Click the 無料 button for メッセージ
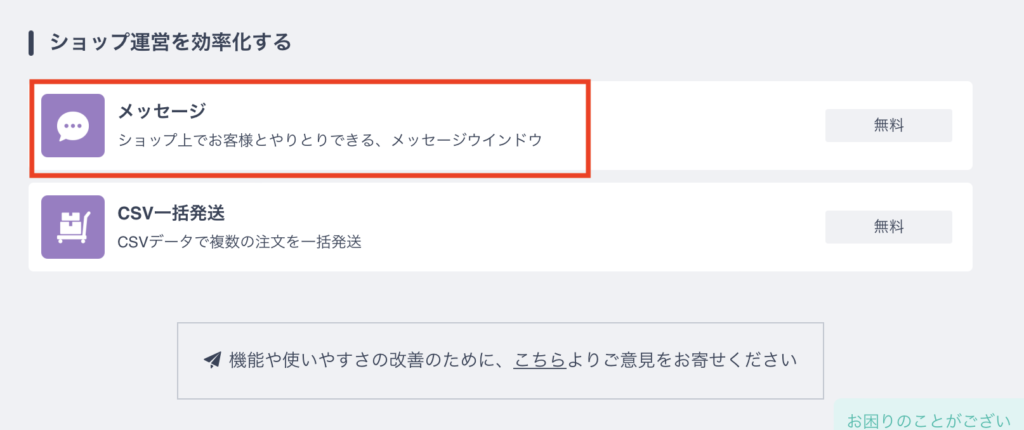The image size is (1024, 430). (x=888, y=125)
